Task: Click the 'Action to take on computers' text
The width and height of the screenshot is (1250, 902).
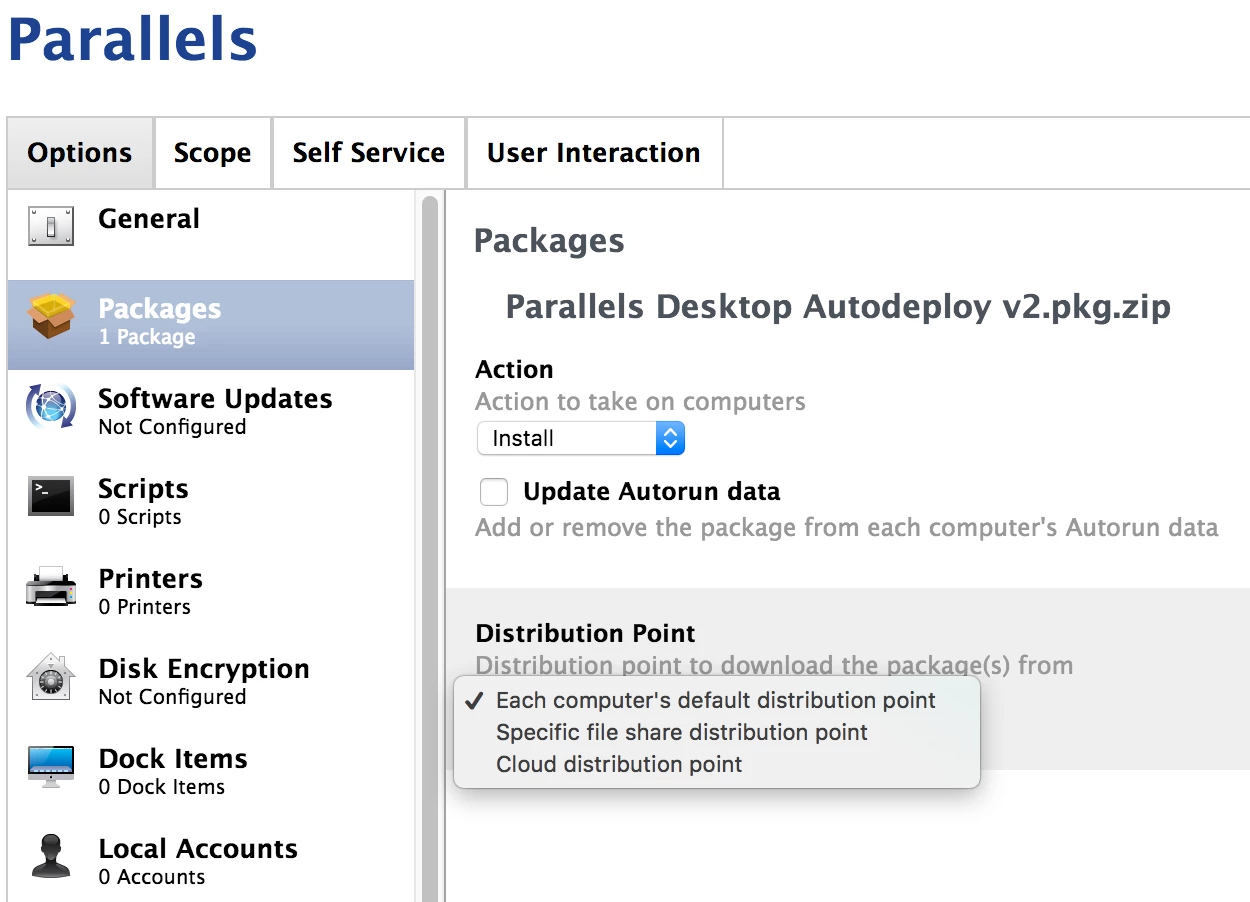Action: 640,402
